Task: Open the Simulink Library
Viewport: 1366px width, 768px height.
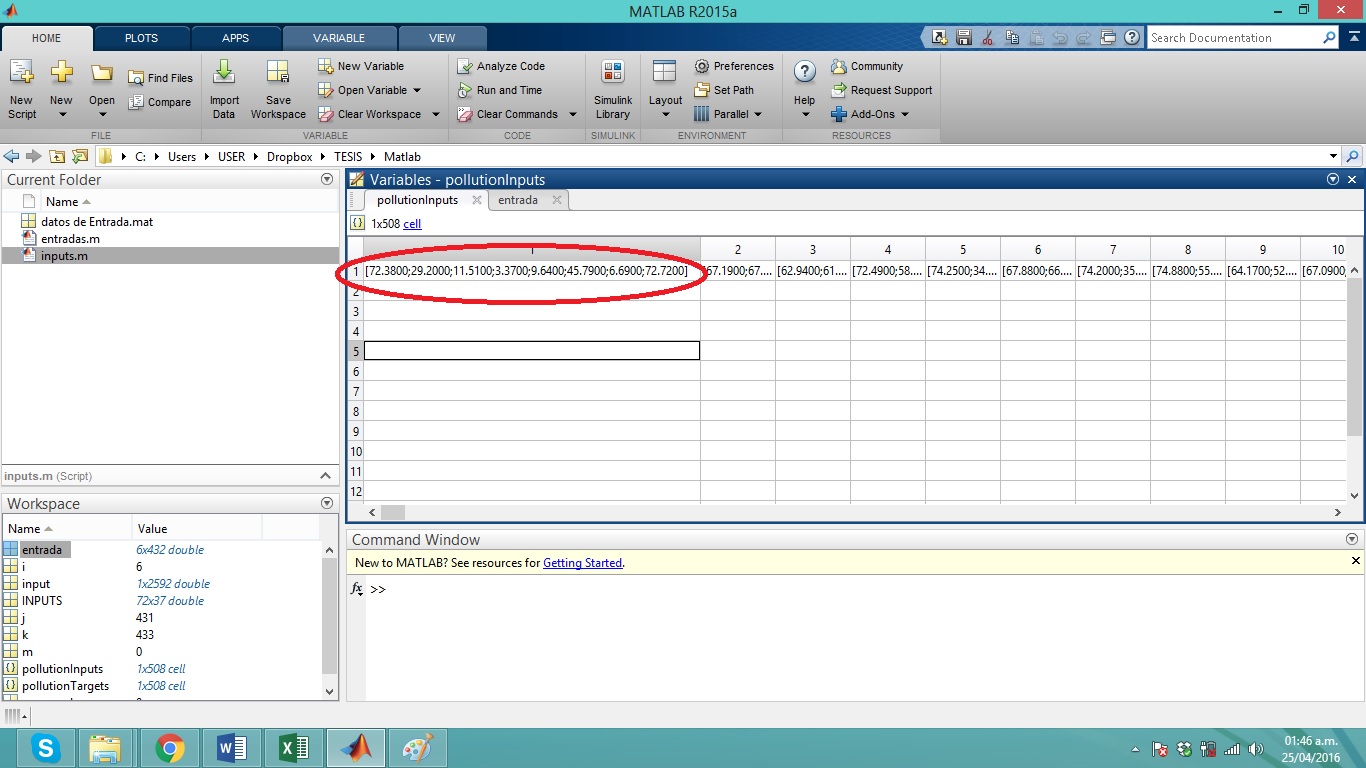Action: click(x=613, y=89)
